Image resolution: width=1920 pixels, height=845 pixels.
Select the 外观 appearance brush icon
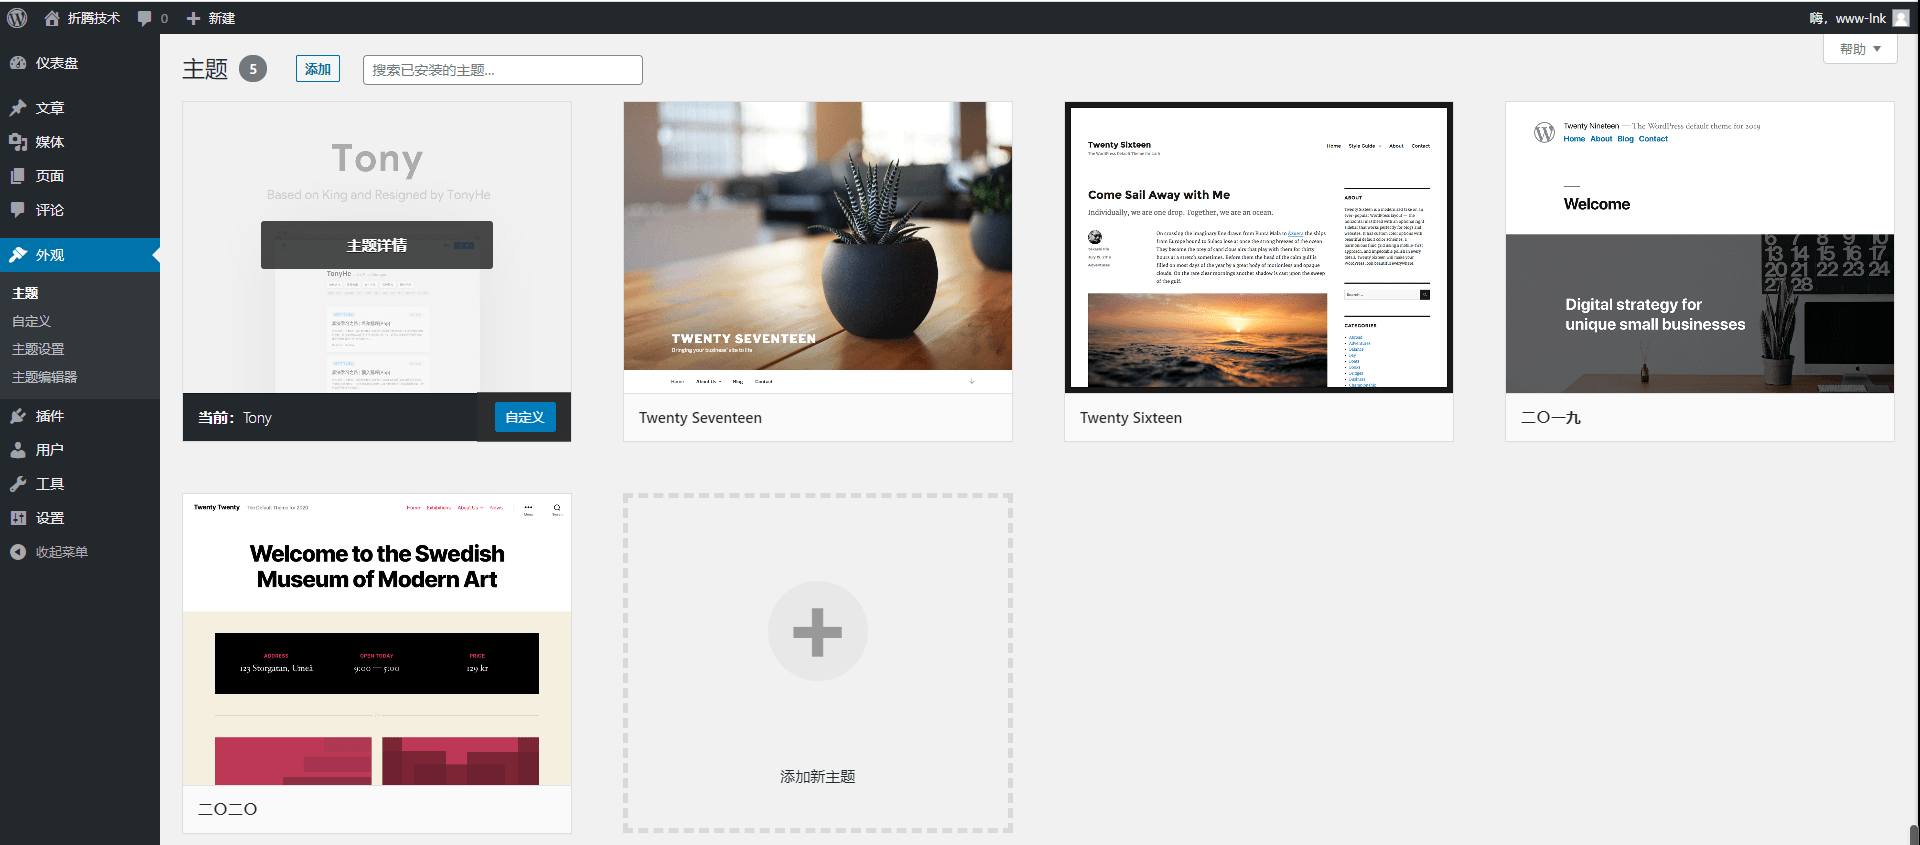tap(18, 255)
